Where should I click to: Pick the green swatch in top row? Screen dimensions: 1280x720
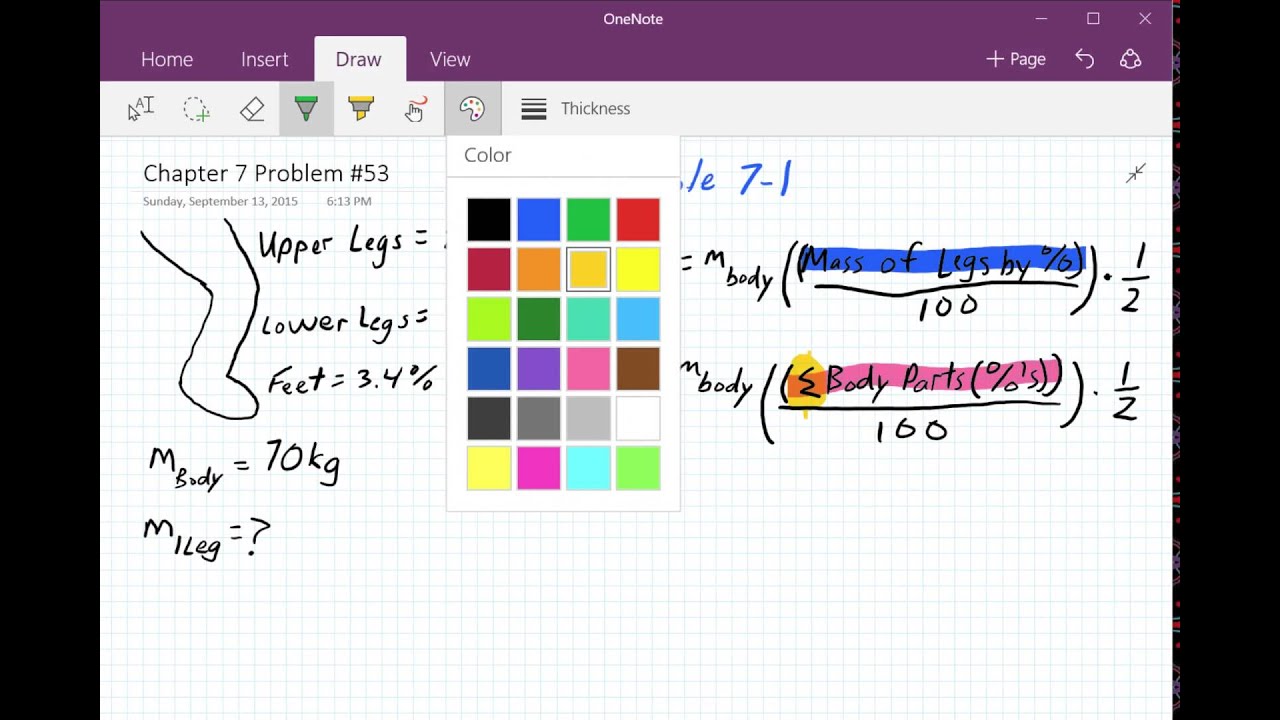(x=588, y=220)
